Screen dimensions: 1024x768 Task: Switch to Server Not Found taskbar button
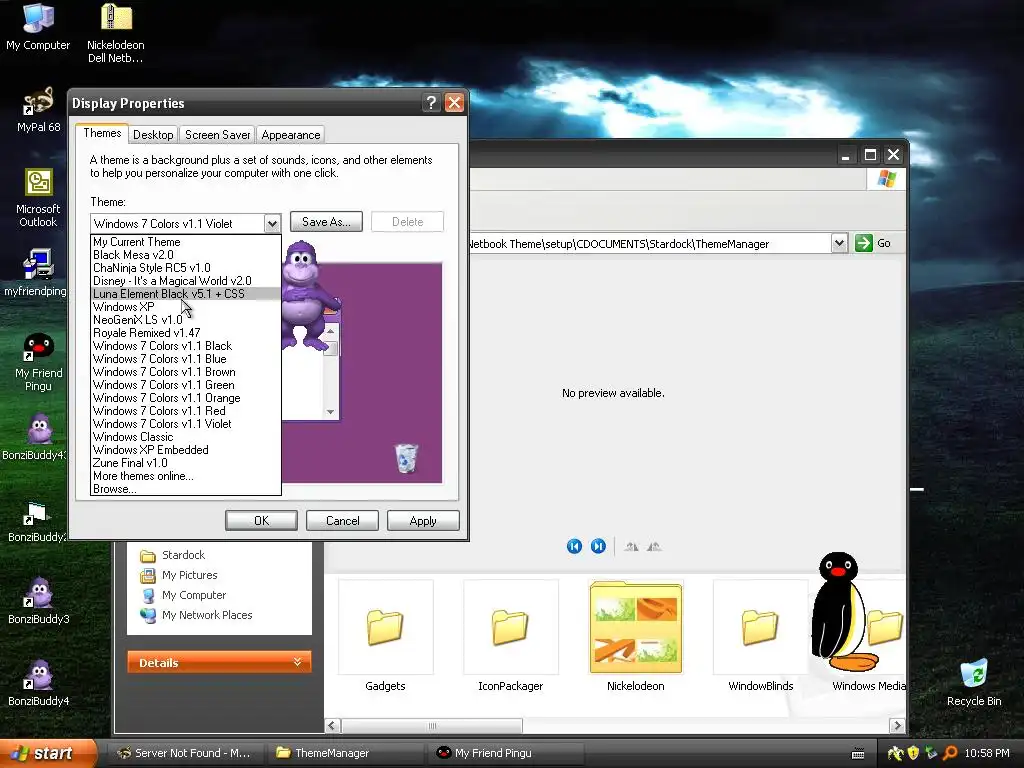pyautogui.click(x=185, y=753)
